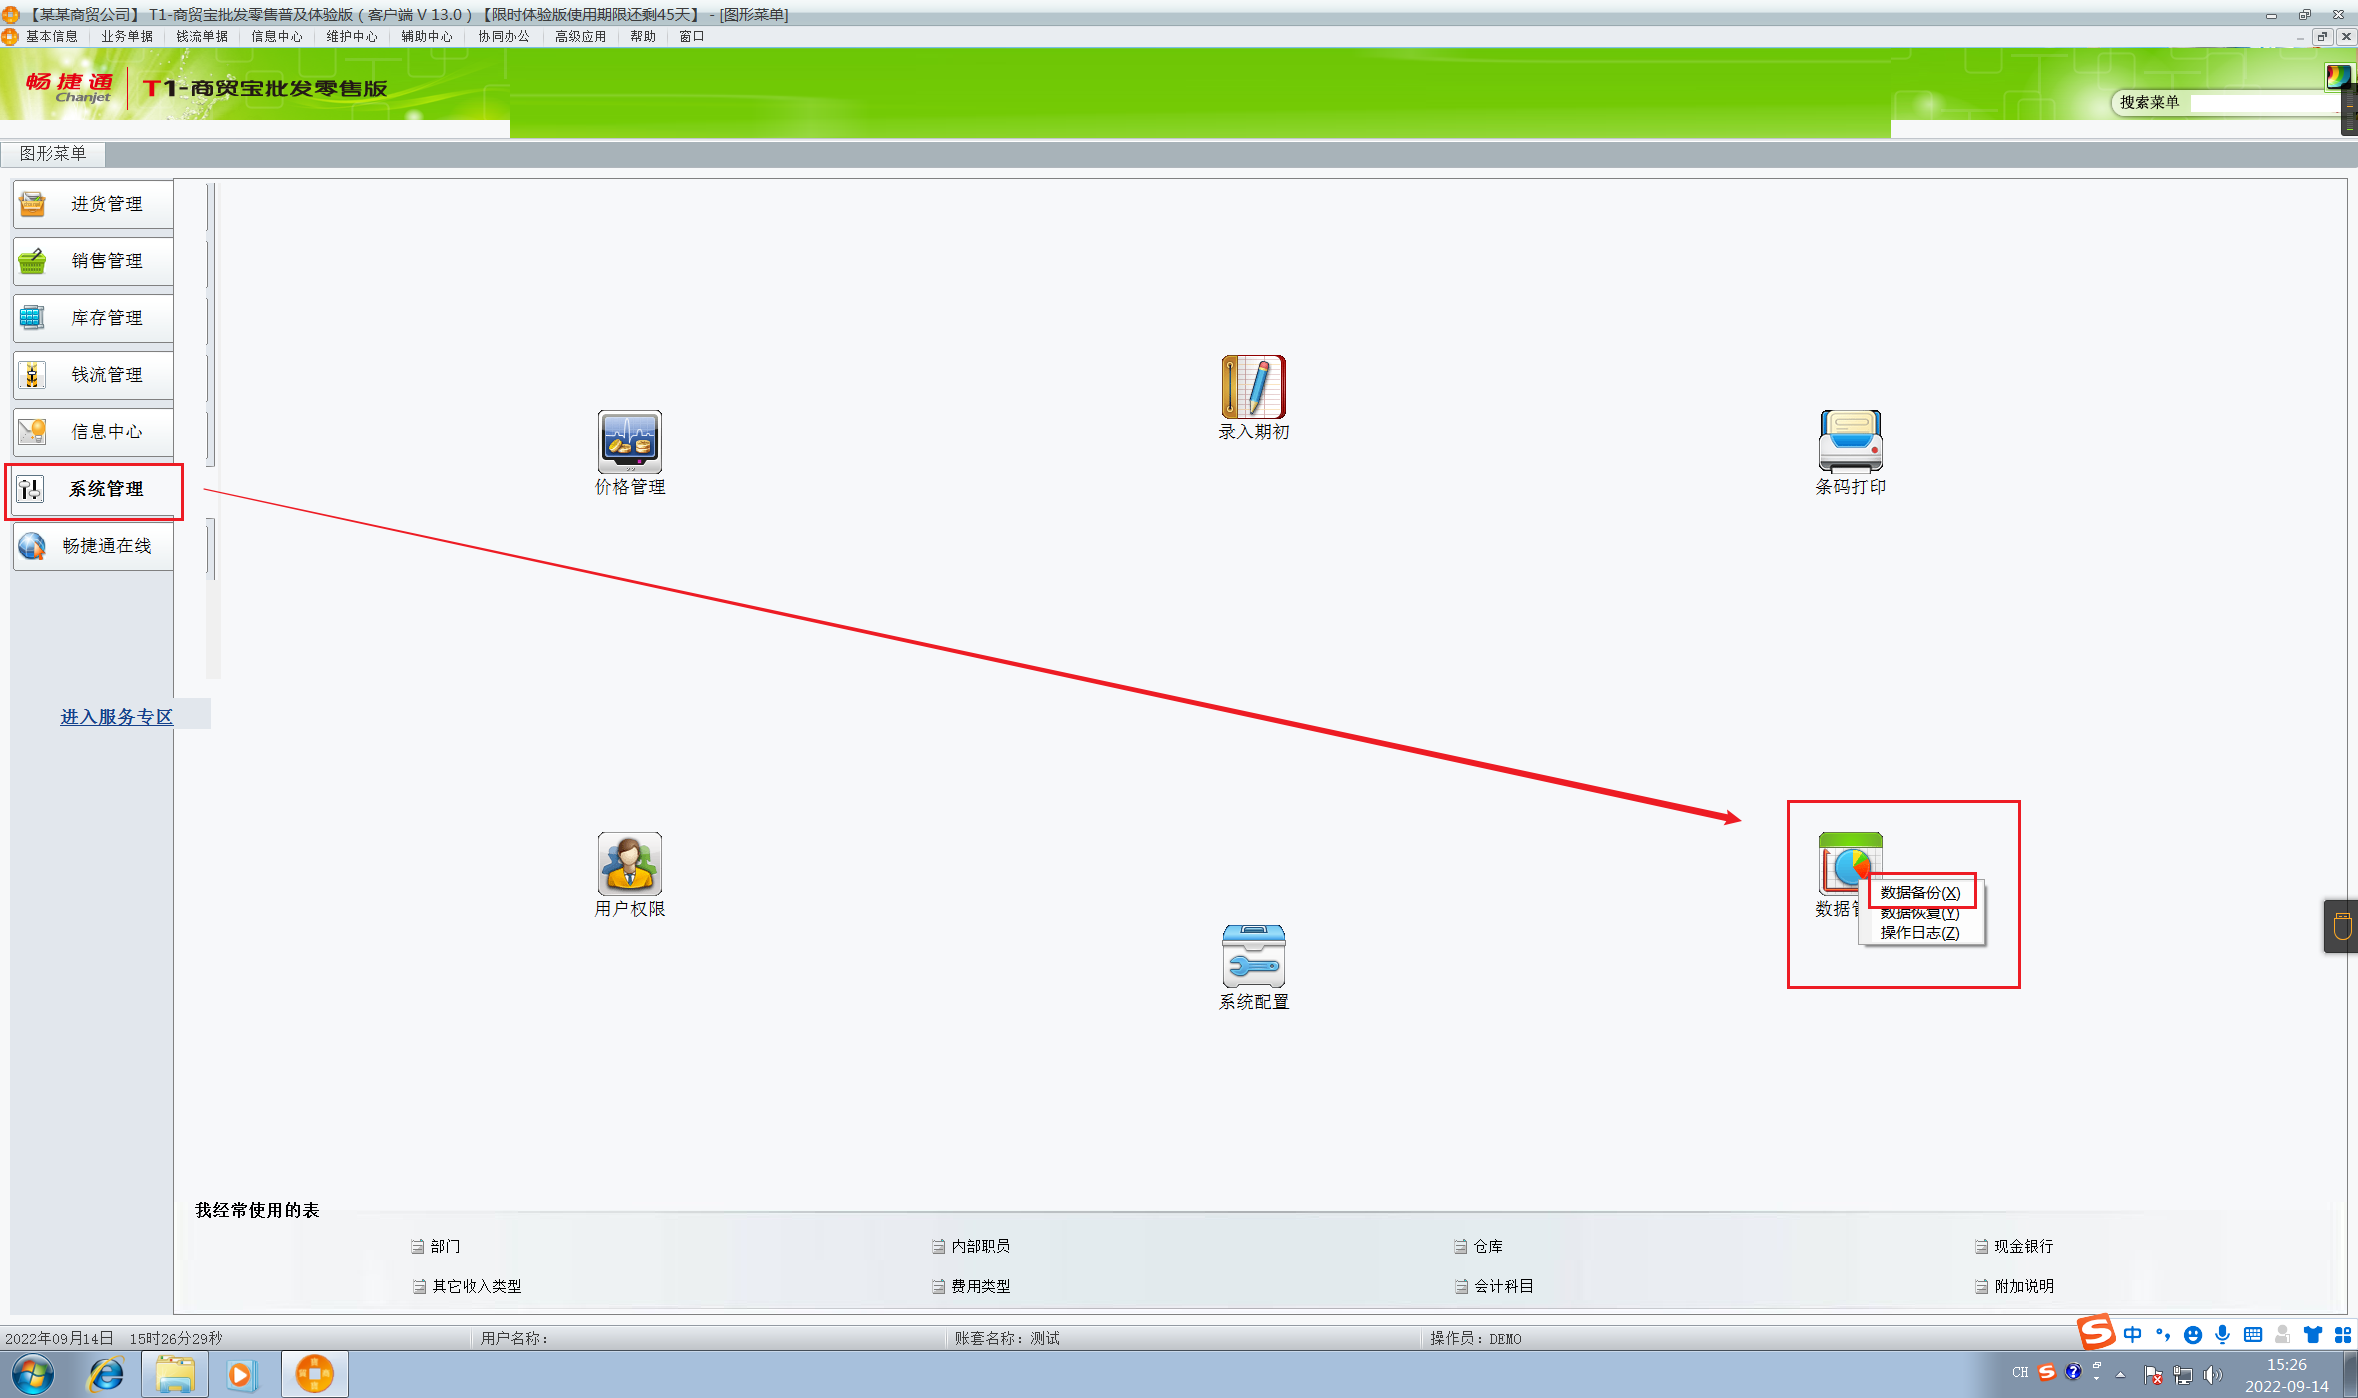Viewport: 2358px width, 1398px height.
Task: Click the 数据管理 pie chart icon
Action: (1840, 858)
